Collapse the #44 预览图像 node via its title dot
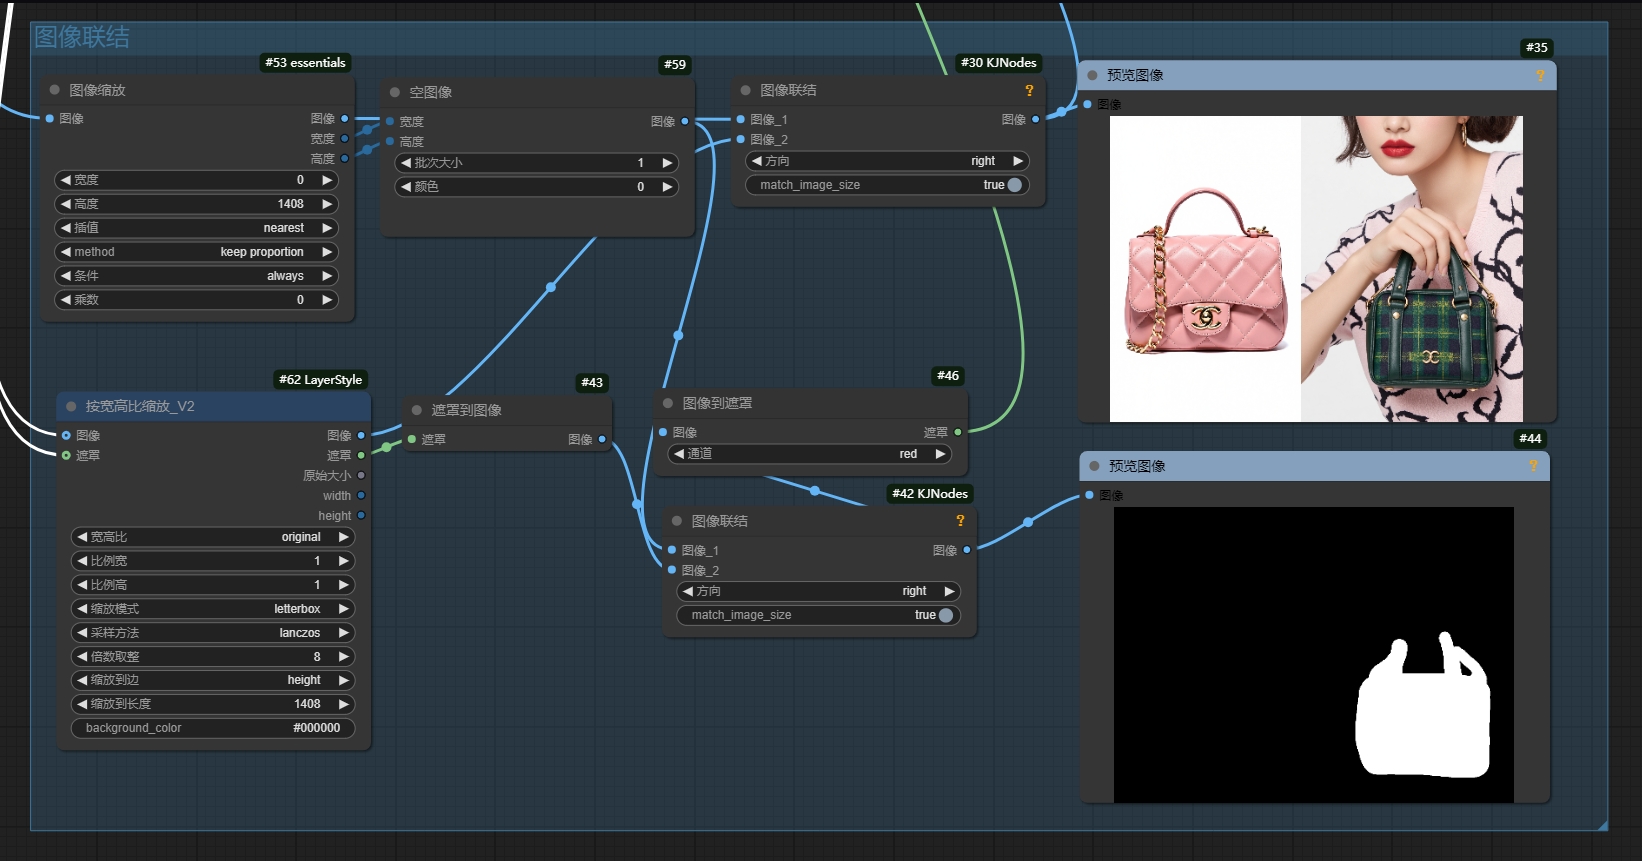Viewport: 1642px width, 861px height. tap(1095, 466)
